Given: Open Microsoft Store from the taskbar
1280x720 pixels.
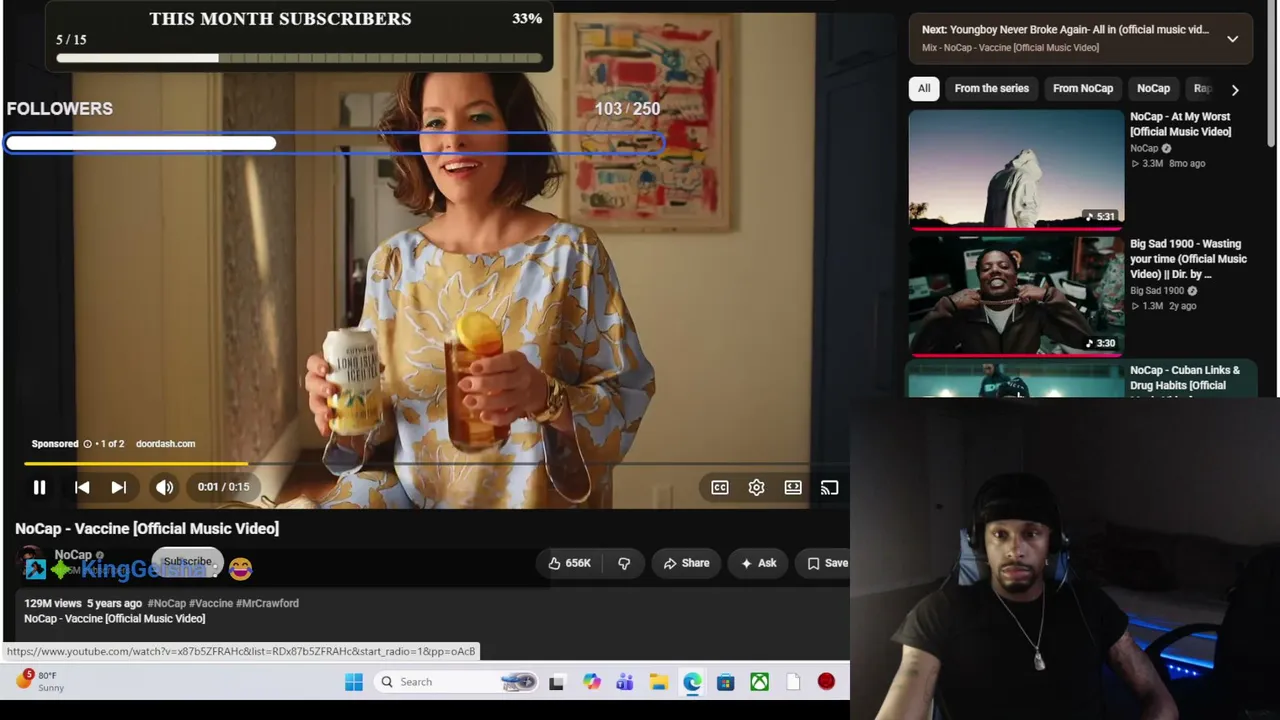Looking at the screenshot, I should pyautogui.click(x=725, y=682).
